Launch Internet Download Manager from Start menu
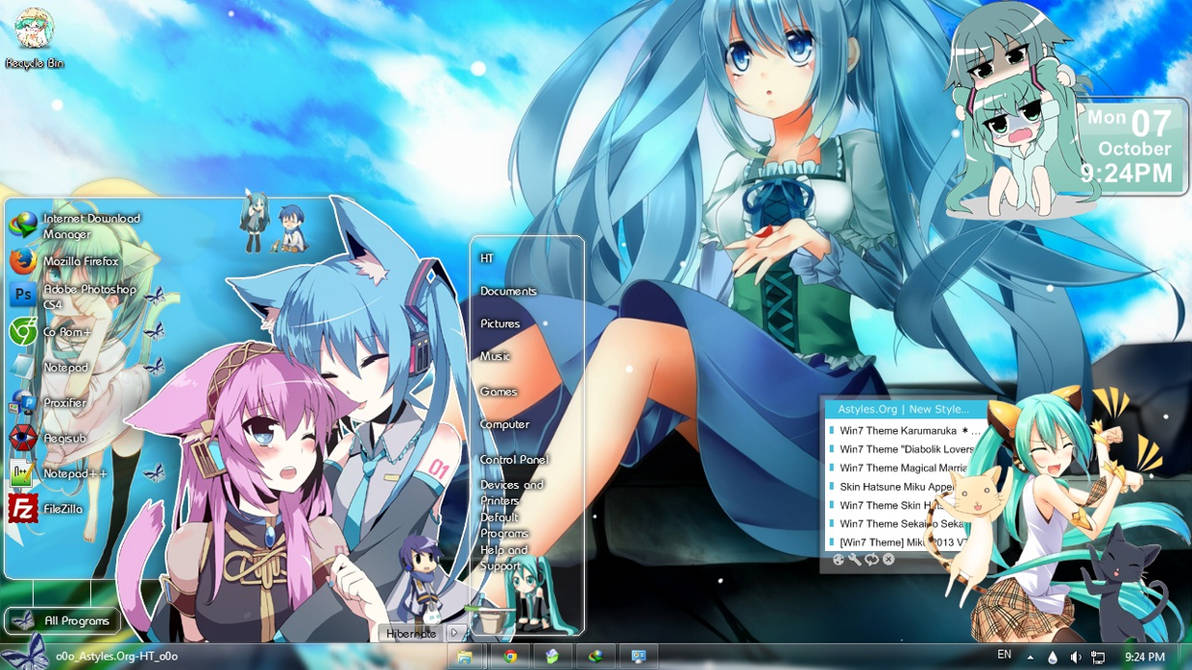This screenshot has width=1192, height=670. click(x=76, y=226)
